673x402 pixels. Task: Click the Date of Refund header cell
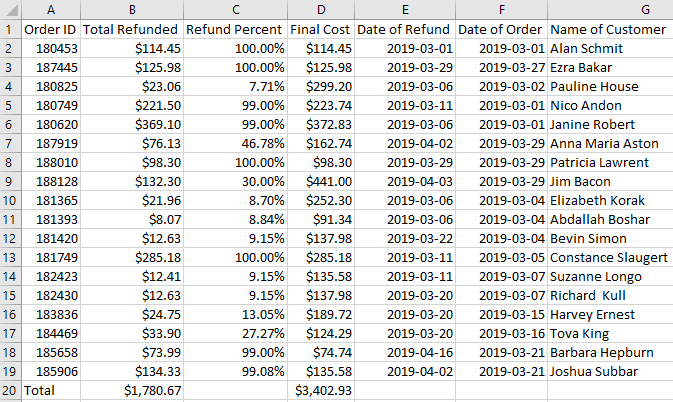pyautogui.click(x=405, y=29)
